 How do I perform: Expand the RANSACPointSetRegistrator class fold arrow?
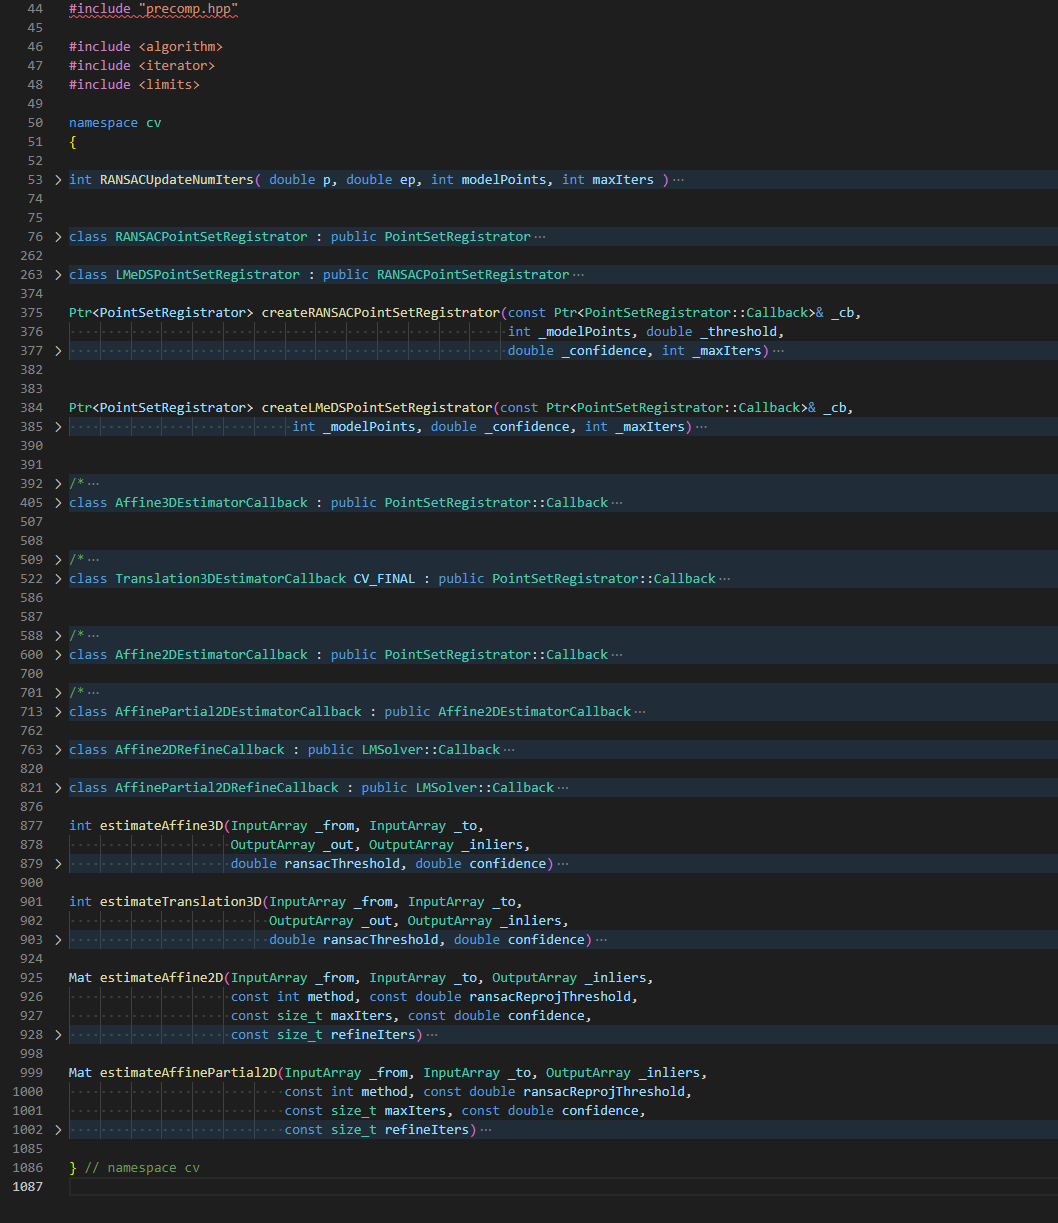(58, 237)
